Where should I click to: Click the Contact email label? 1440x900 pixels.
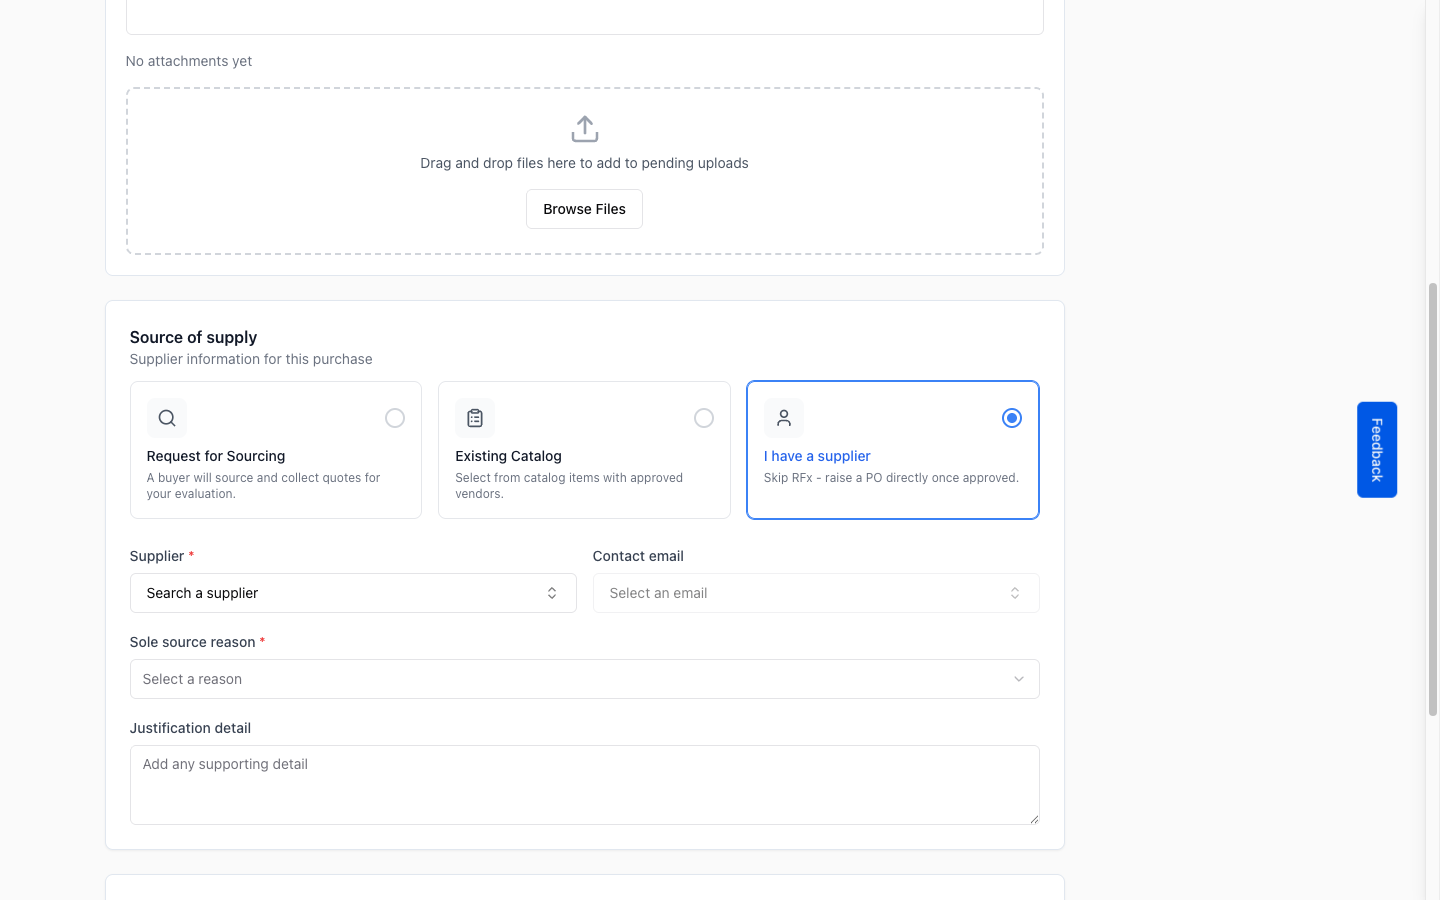638,556
